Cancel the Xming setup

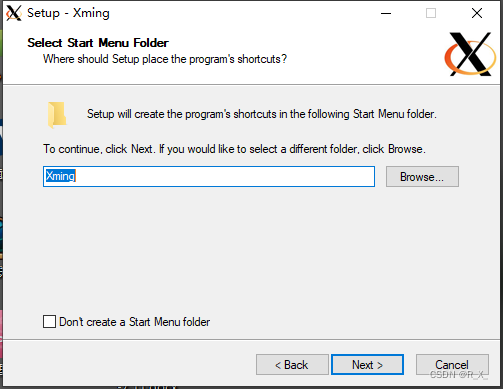pyautogui.click(x=452, y=364)
